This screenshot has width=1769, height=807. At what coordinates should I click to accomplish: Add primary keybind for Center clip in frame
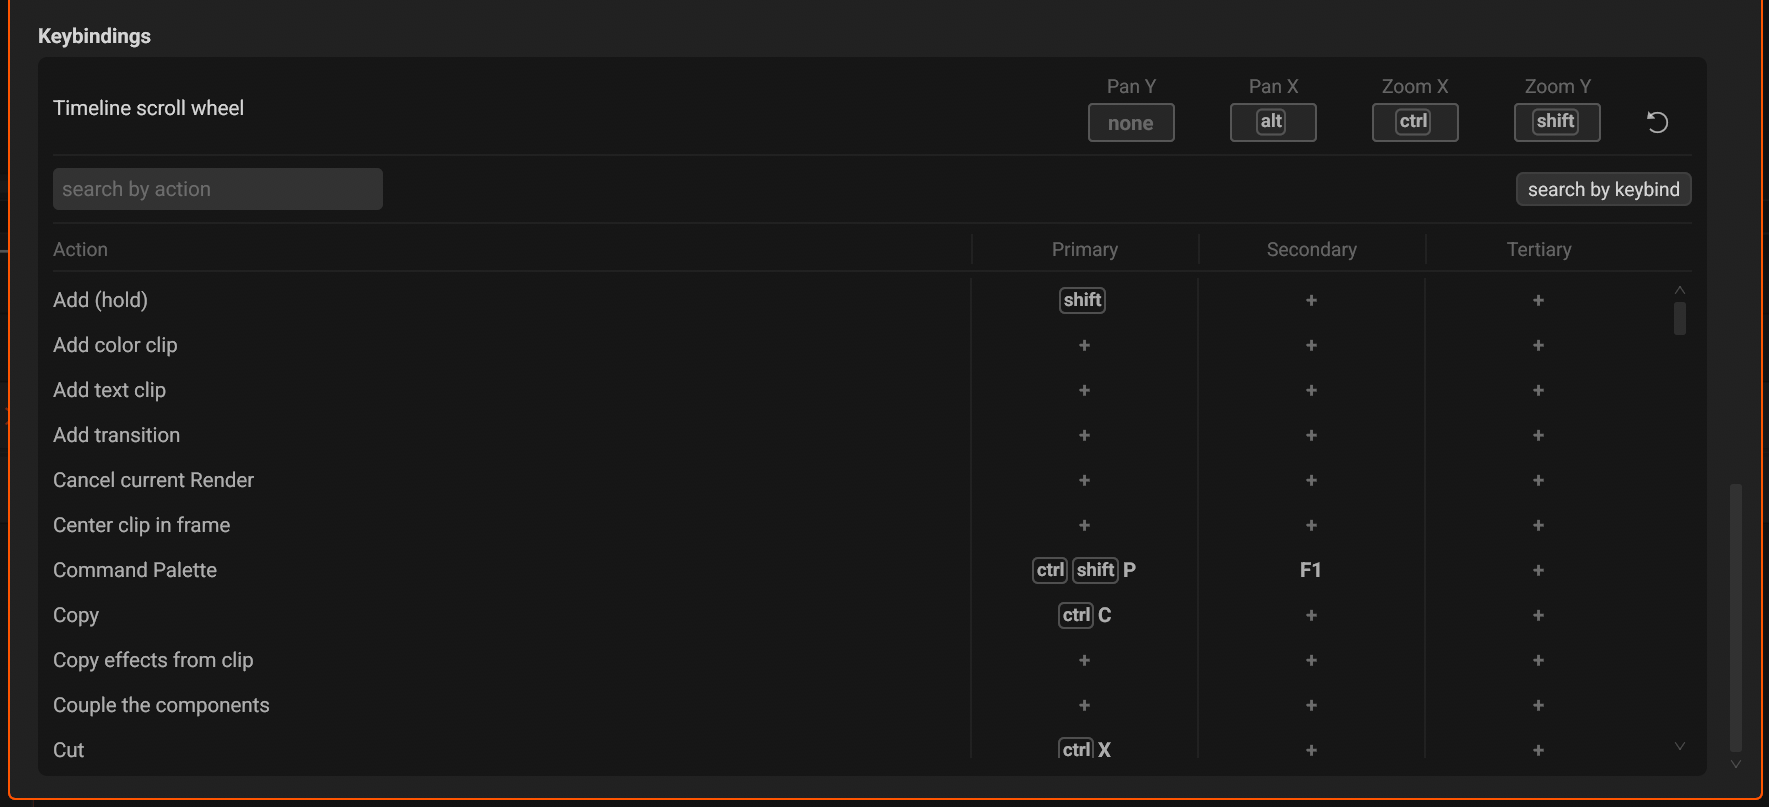pos(1084,525)
